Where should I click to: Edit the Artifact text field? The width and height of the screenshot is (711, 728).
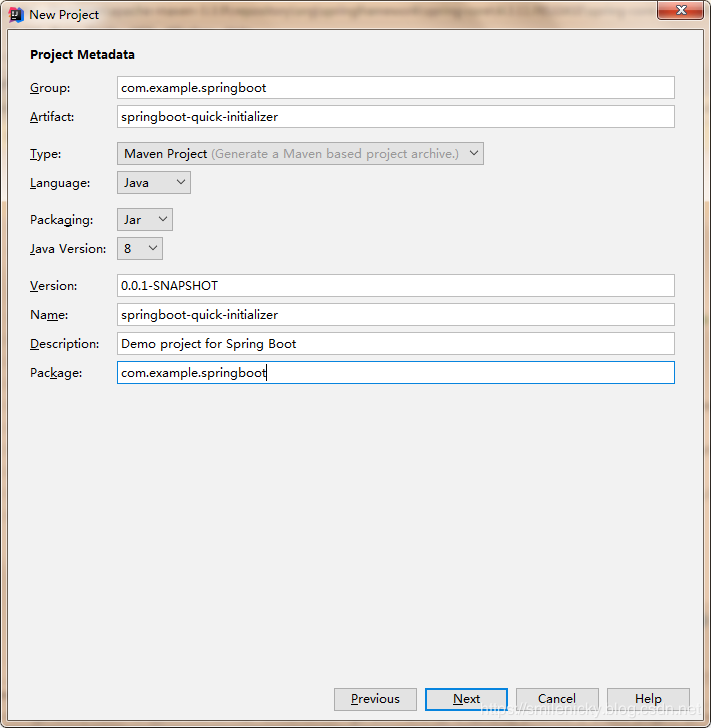point(396,117)
